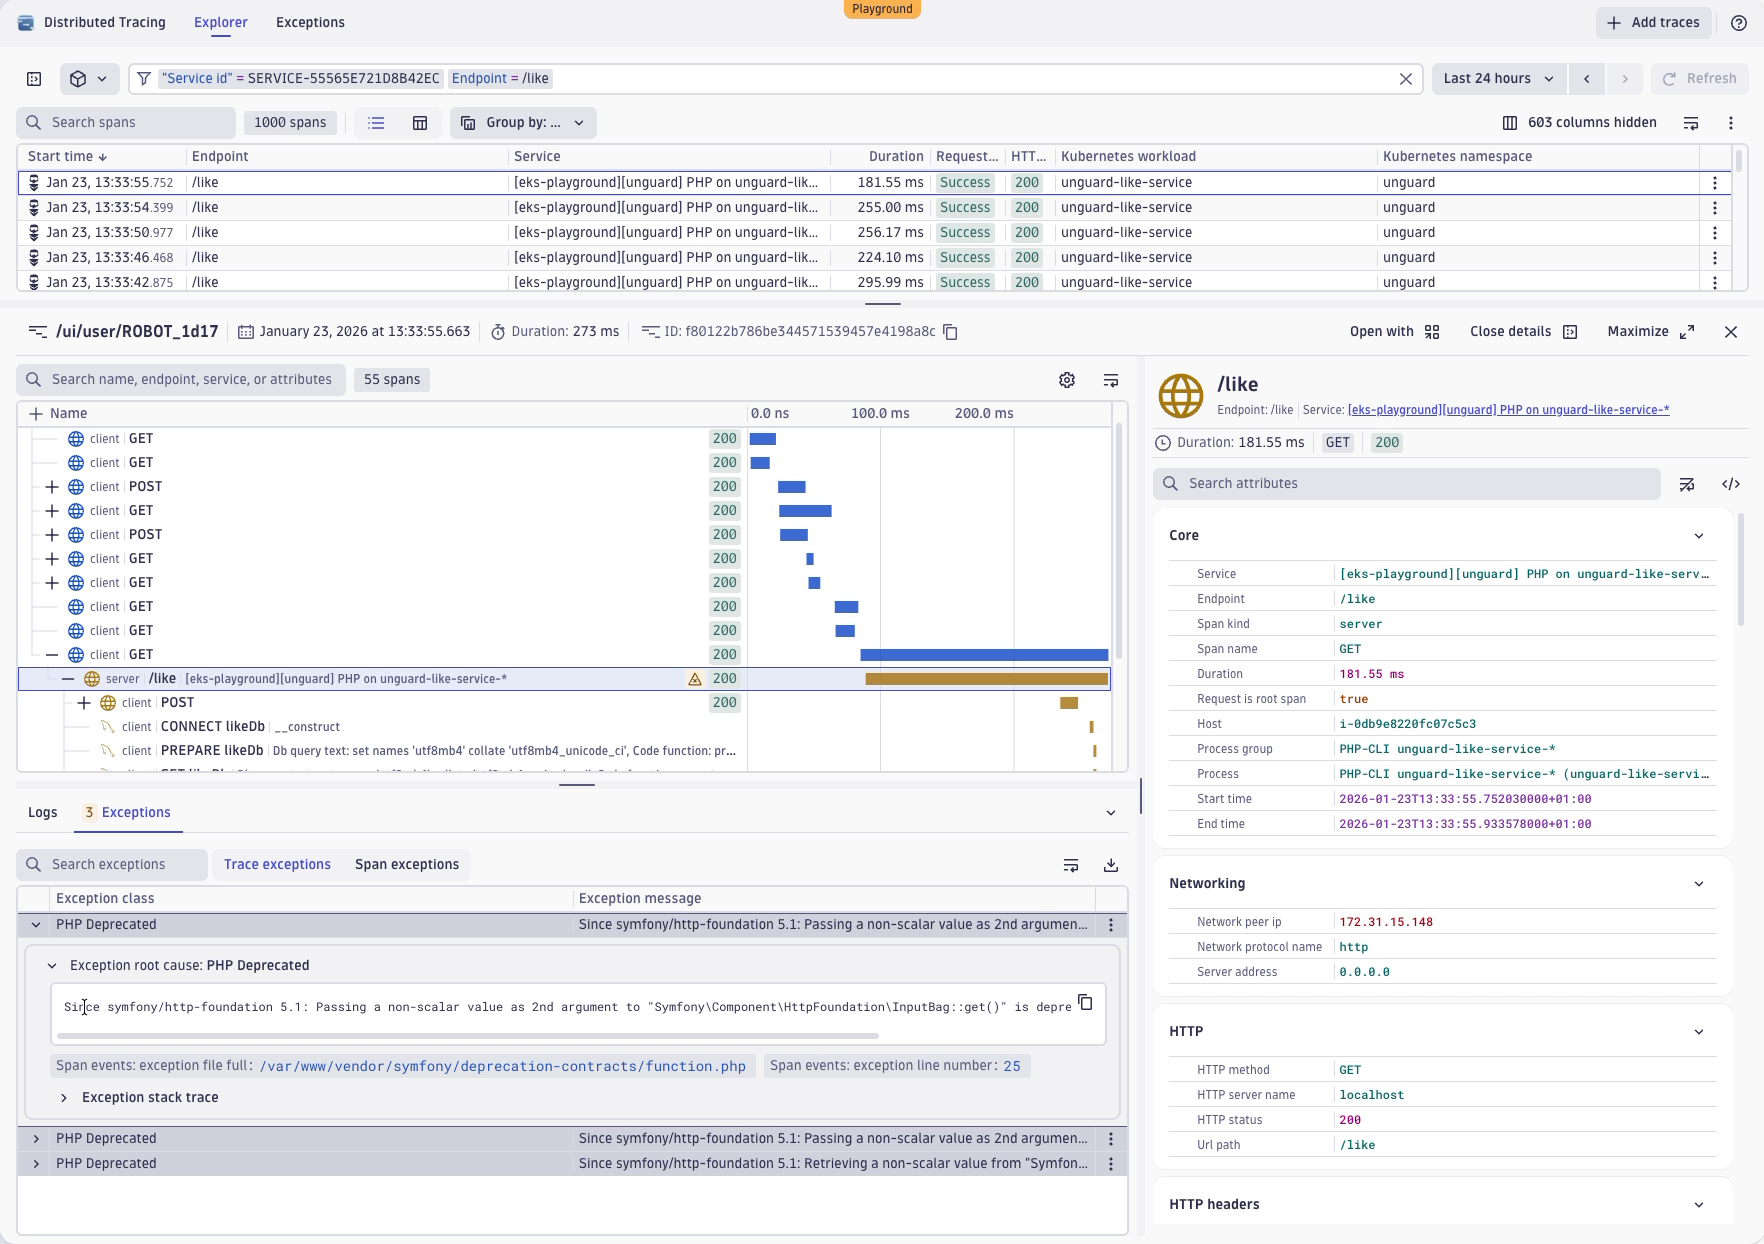The width and height of the screenshot is (1764, 1244).
Task: Open trace view settings gear
Action: coord(1067,380)
